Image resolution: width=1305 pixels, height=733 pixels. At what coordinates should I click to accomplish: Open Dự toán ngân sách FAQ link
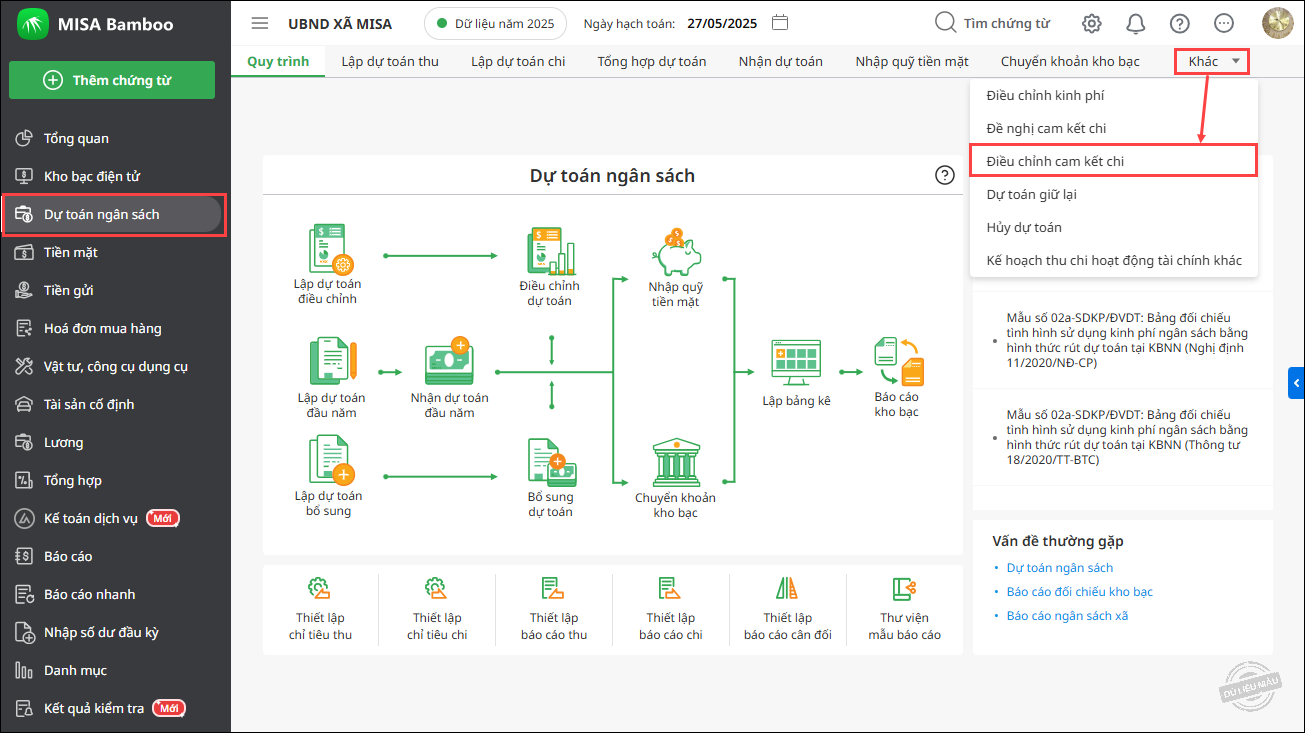click(x=1059, y=568)
